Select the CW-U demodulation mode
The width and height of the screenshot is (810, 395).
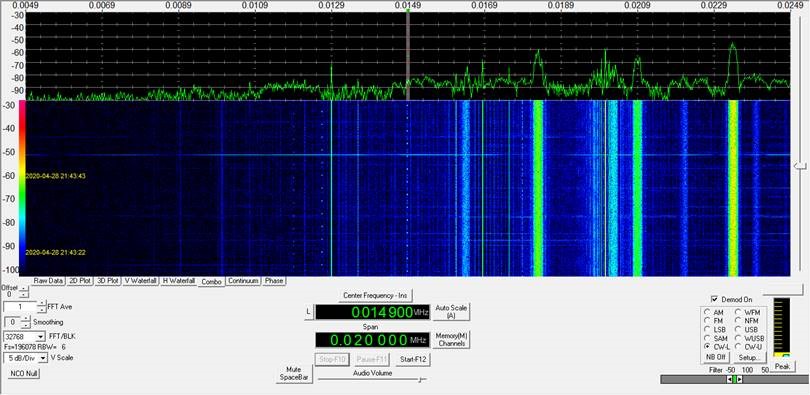[x=738, y=346]
